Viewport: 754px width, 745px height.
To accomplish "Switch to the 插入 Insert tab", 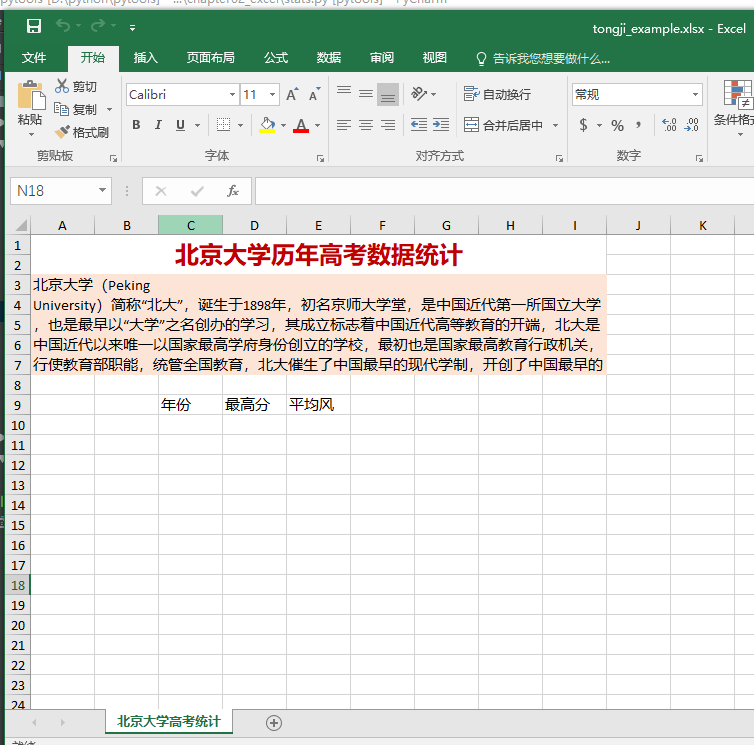I will pyautogui.click(x=145, y=58).
